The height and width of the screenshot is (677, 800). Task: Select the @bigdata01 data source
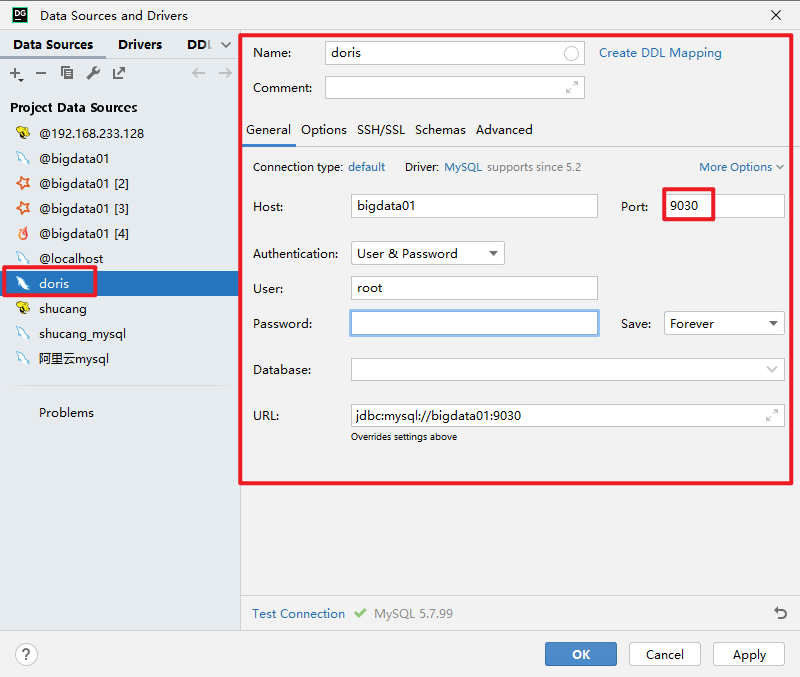(120, 158)
